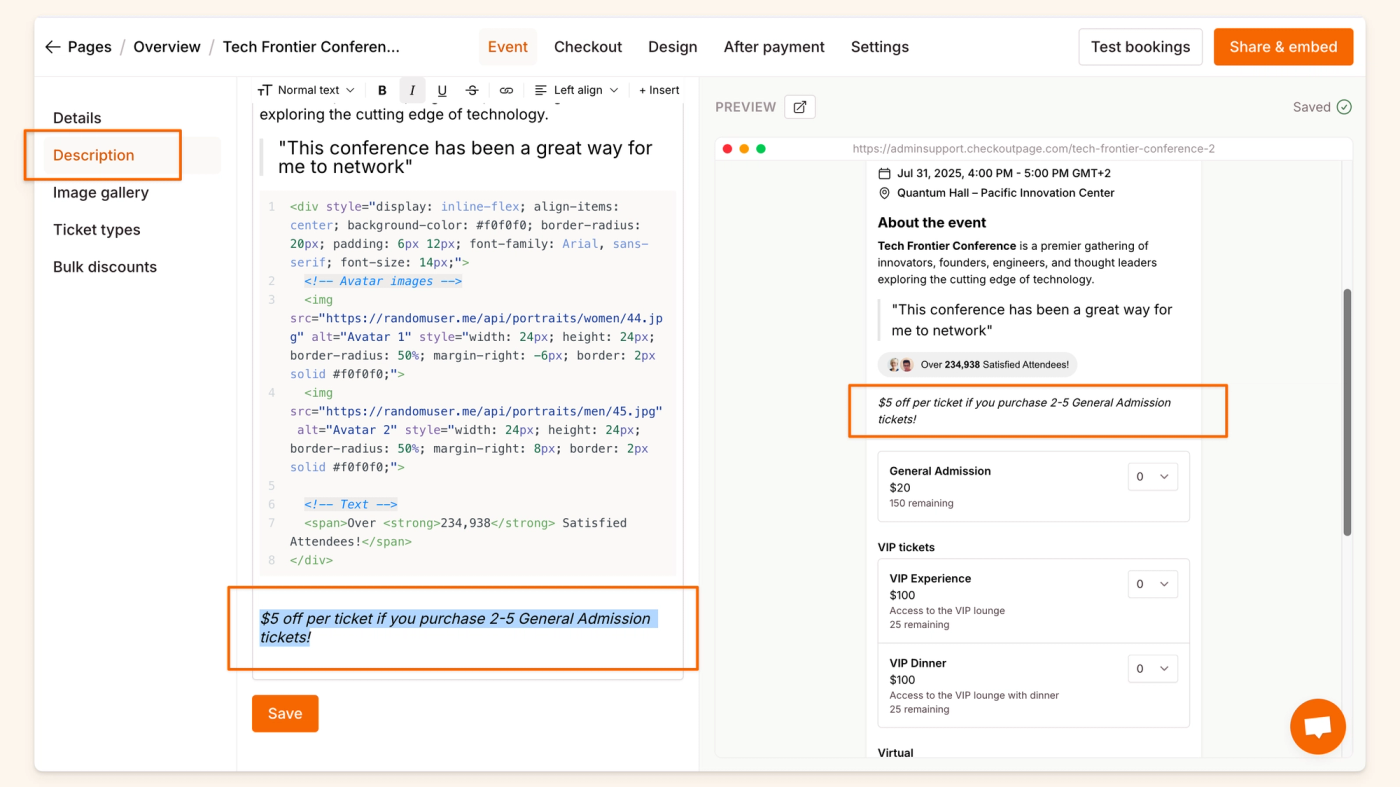Open VIP Experience quantity dropdown
Screen dimensions: 1400x787
(1152, 584)
